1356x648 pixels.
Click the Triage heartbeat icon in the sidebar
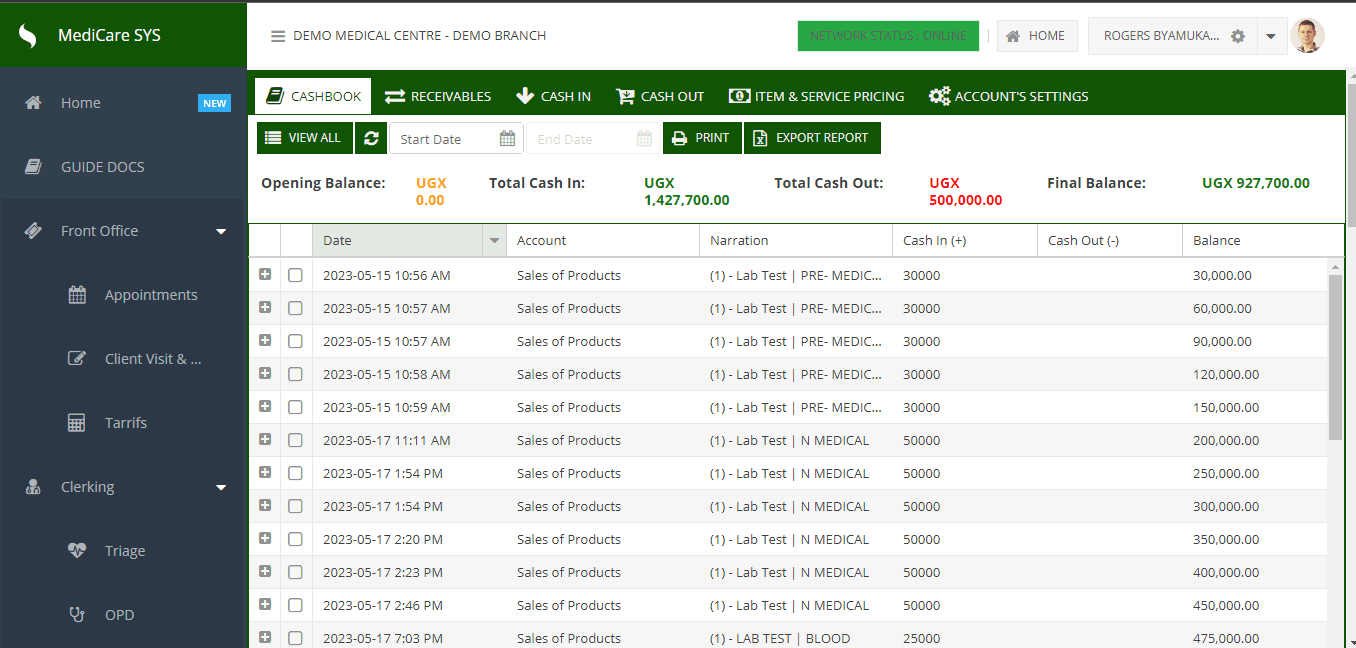pyautogui.click(x=77, y=551)
